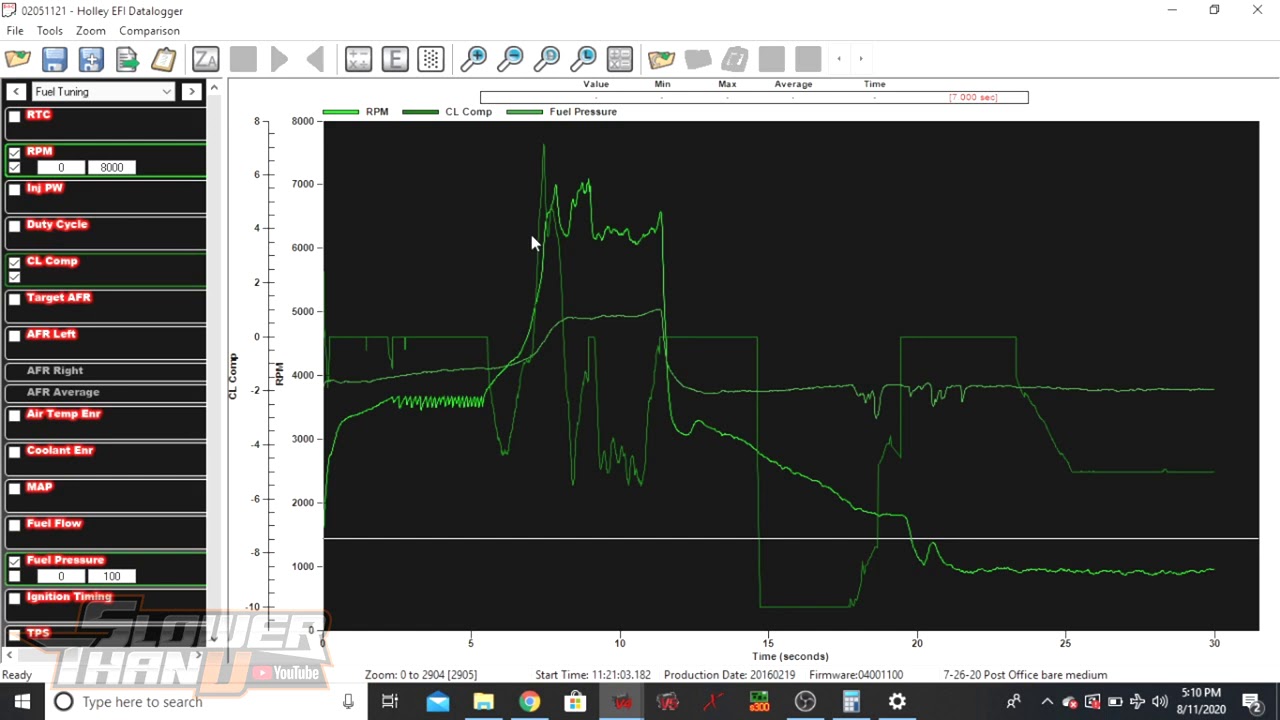Open the Fuel Tuning channel group dropdown

tap(103, 91)
